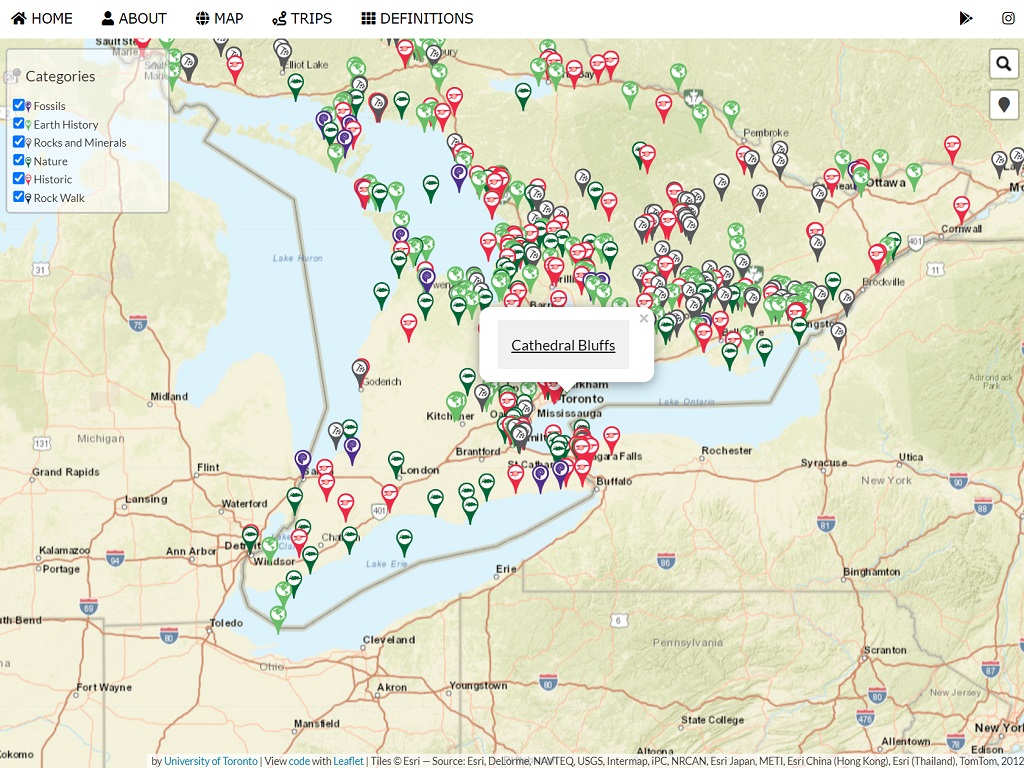Select the gray Rocks marker near Goderich
Viewport: 1024px width, 768px height.
pos(359,371)
